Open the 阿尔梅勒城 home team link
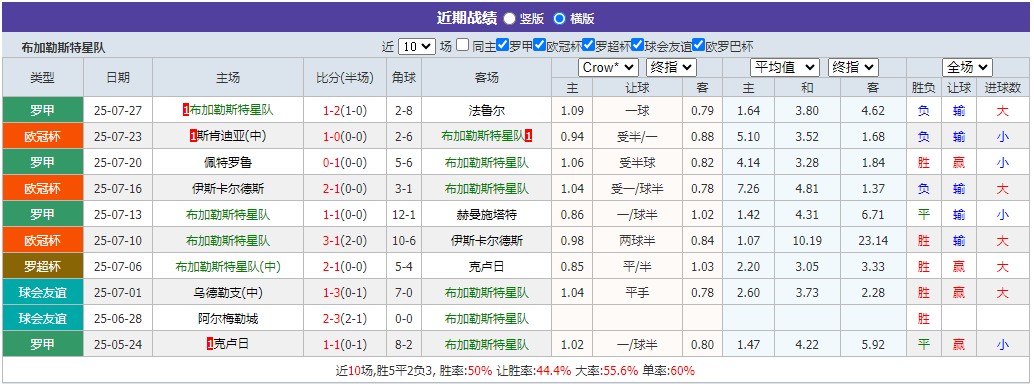The image size is (1034, 384). click(x=228, y=319)
